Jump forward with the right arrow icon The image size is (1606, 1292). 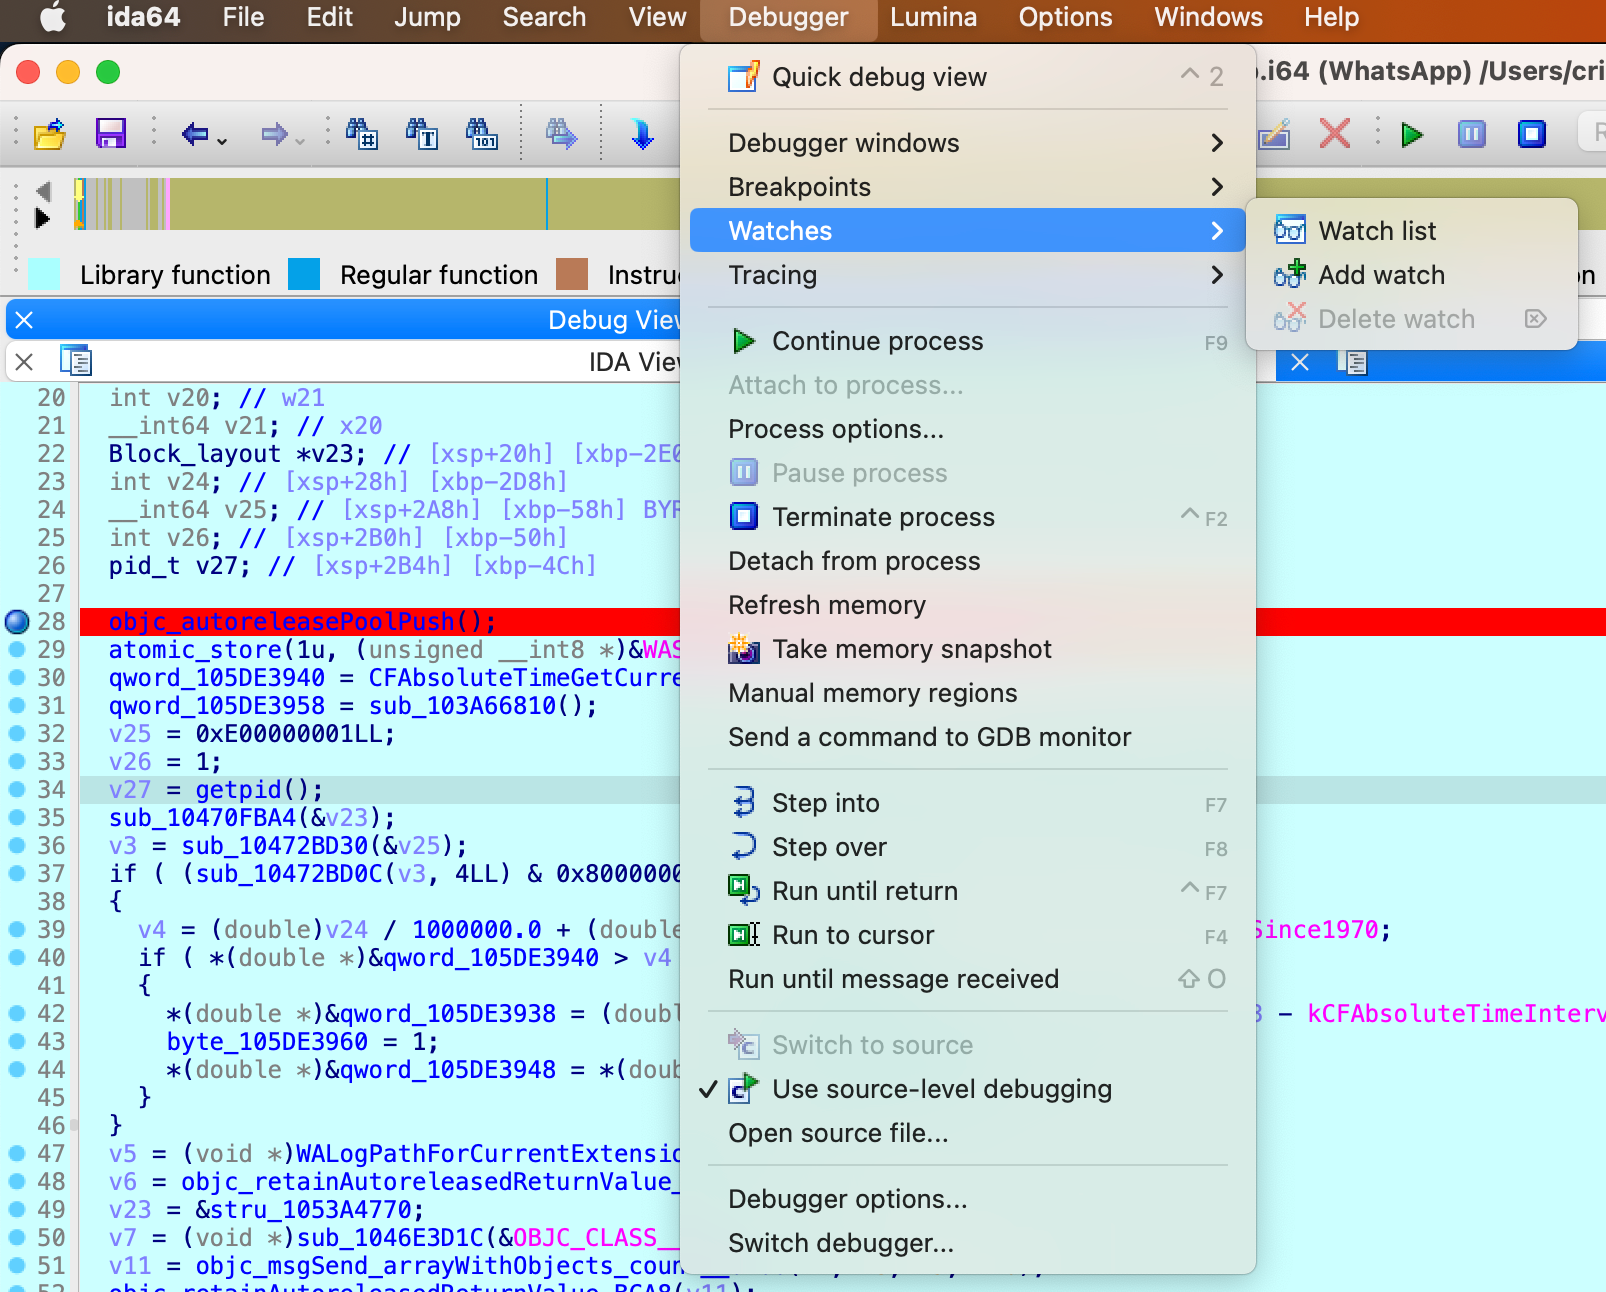tap(274, 134)
